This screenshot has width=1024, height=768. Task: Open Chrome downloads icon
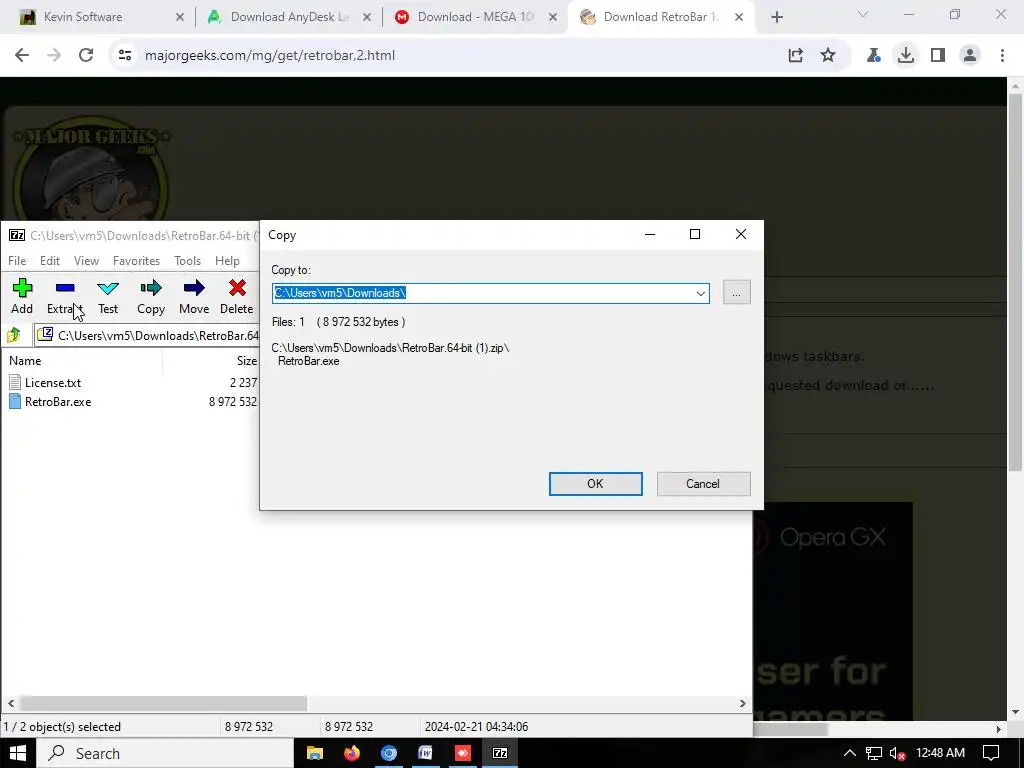(906, 56)
